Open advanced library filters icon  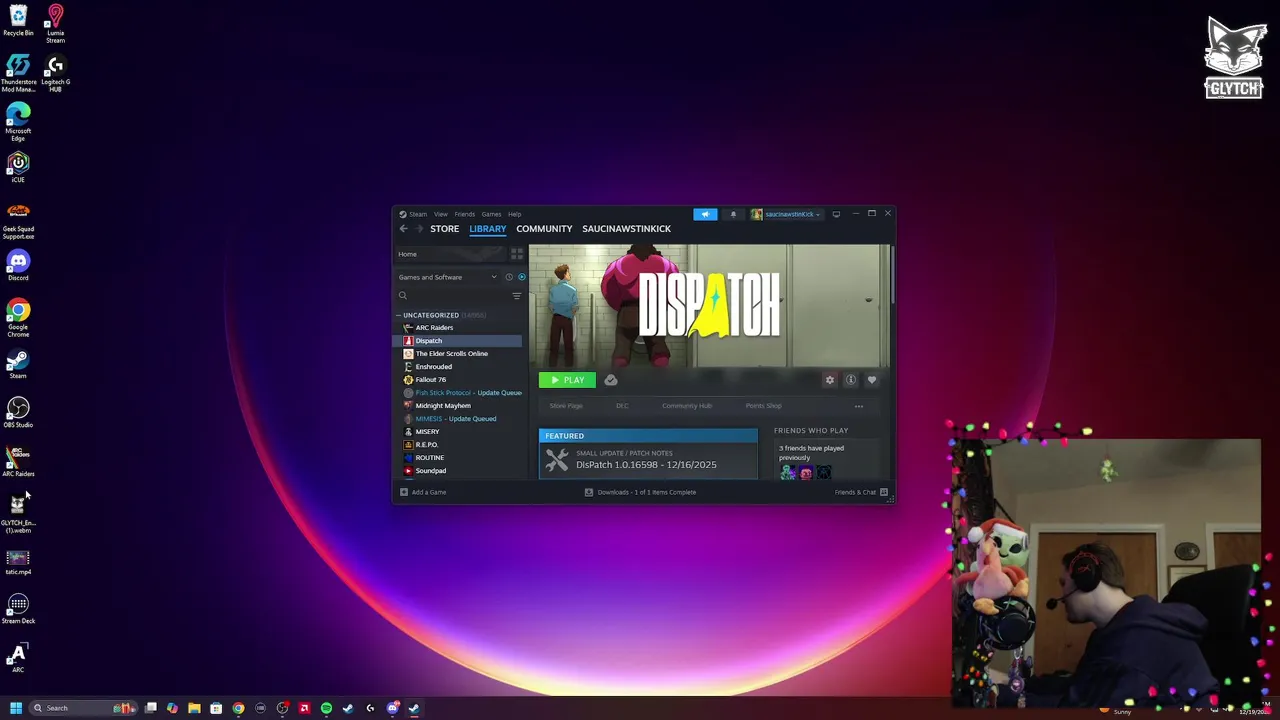point(517,296)
